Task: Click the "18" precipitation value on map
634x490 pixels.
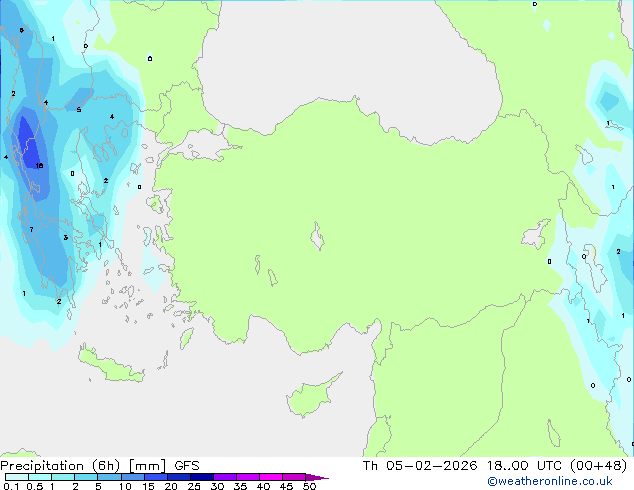Action: point(39,165)
